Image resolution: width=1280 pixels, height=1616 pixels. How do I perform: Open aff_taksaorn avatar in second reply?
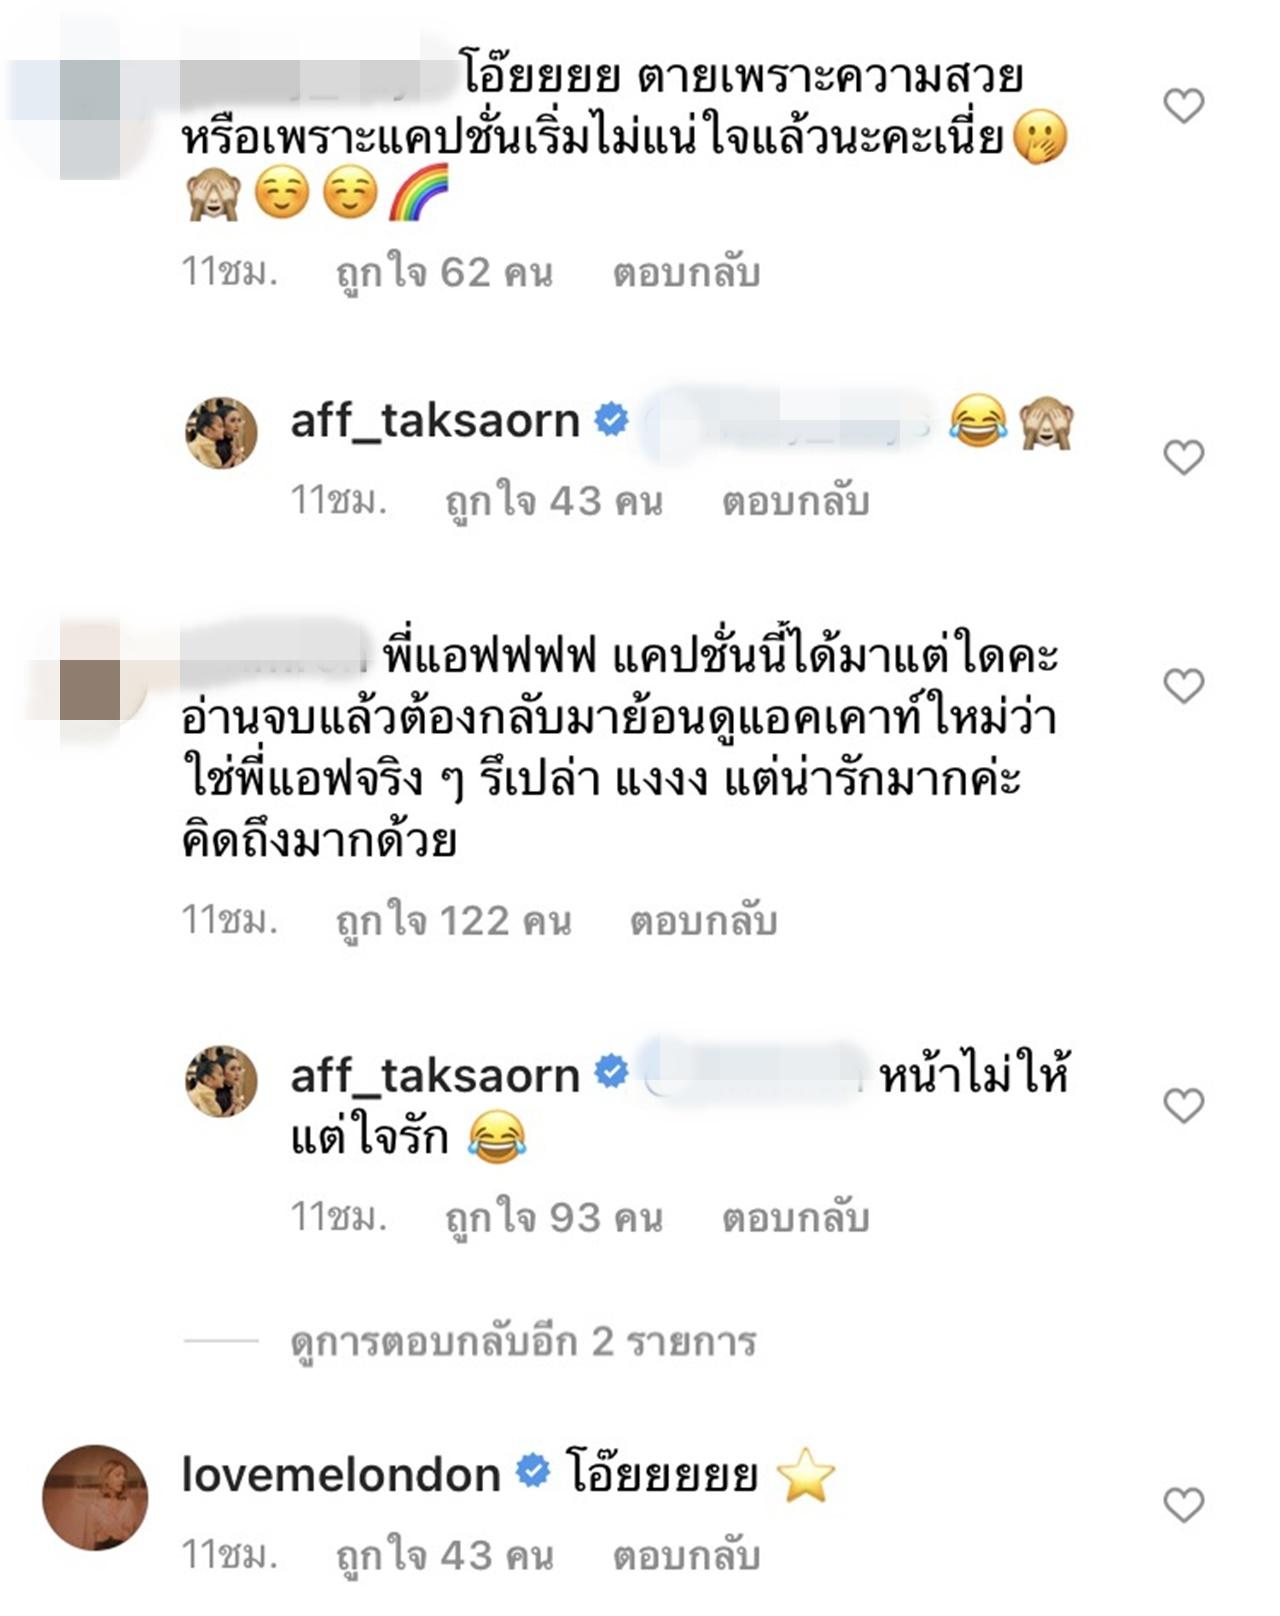click(222, 1081)
